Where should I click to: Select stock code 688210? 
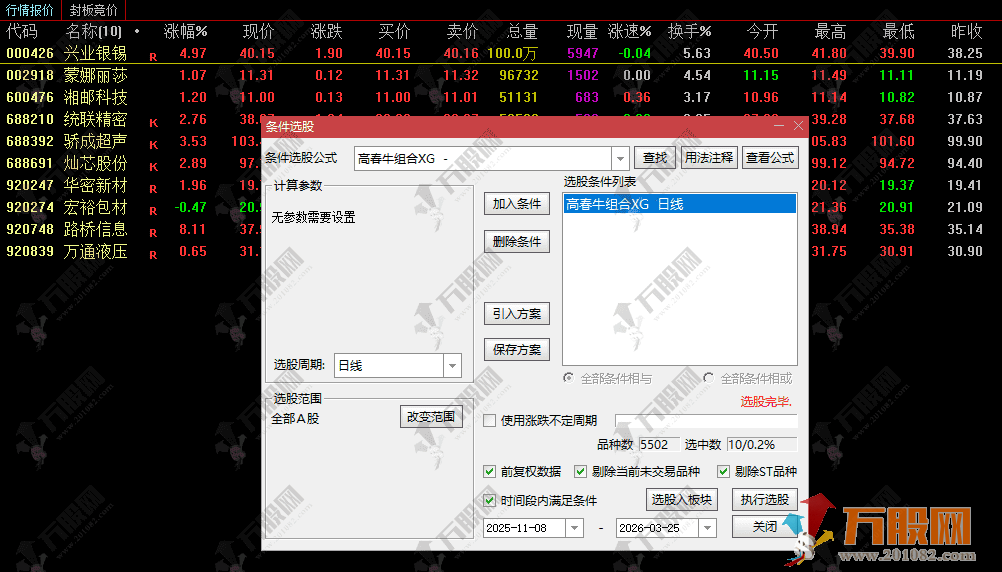point(30,120)
